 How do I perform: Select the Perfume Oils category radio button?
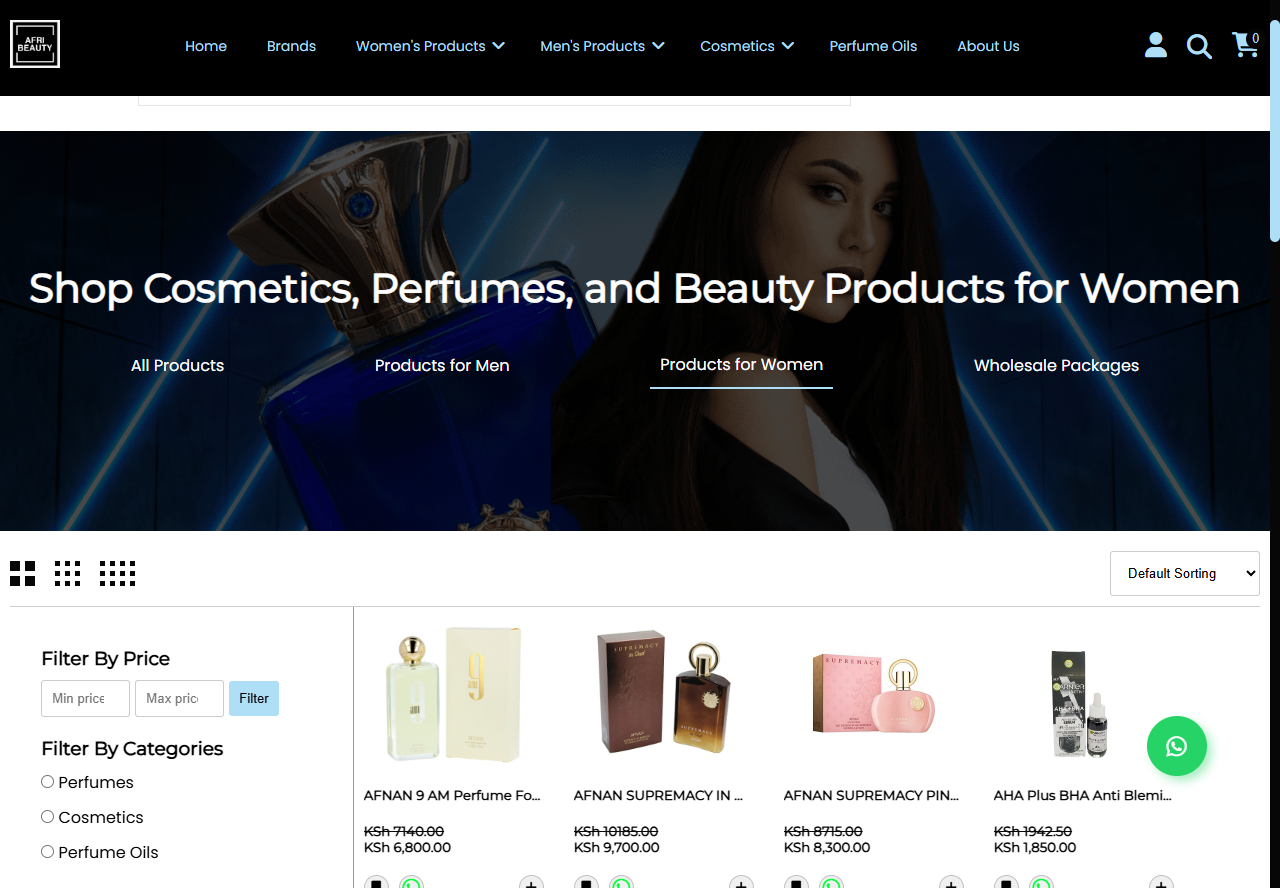click(47, 852)
